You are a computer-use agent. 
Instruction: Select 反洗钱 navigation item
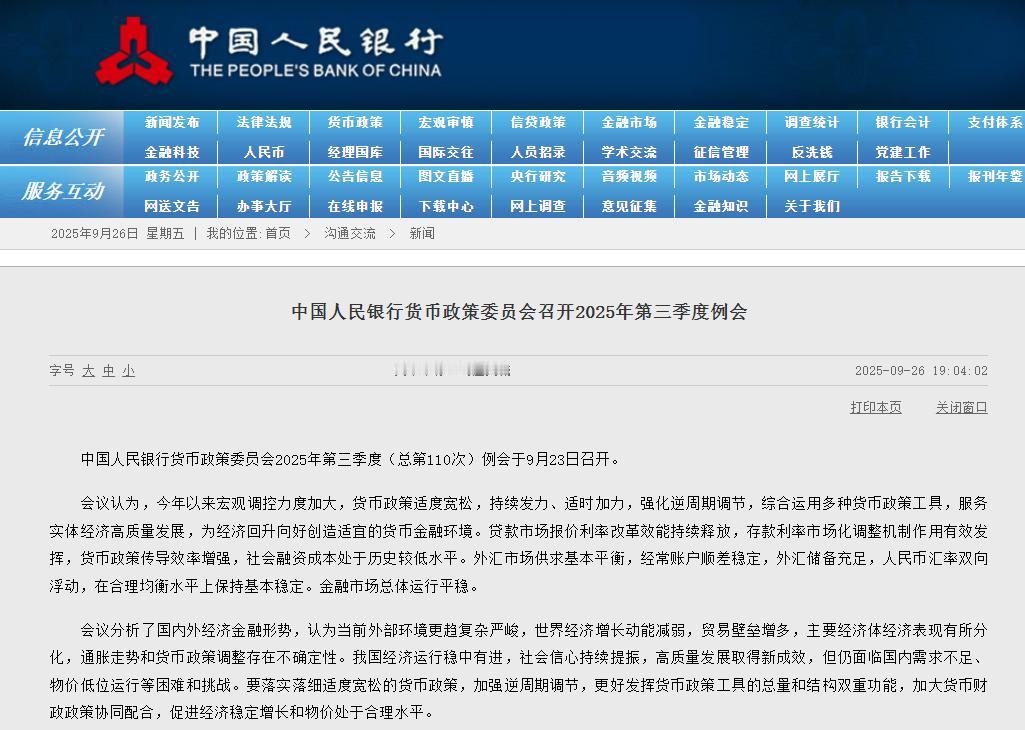(x=812, y=152)
